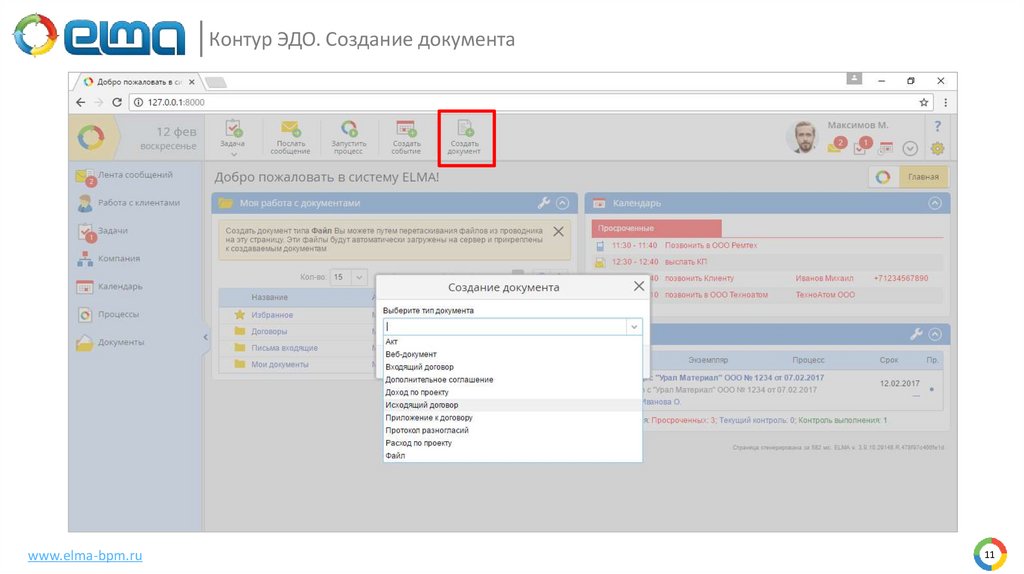Image resolution: width=1024 pixels, height=574 pixels.
Task: Click the wrench icon in Моя работа с документами
Action: coord(544,203)
